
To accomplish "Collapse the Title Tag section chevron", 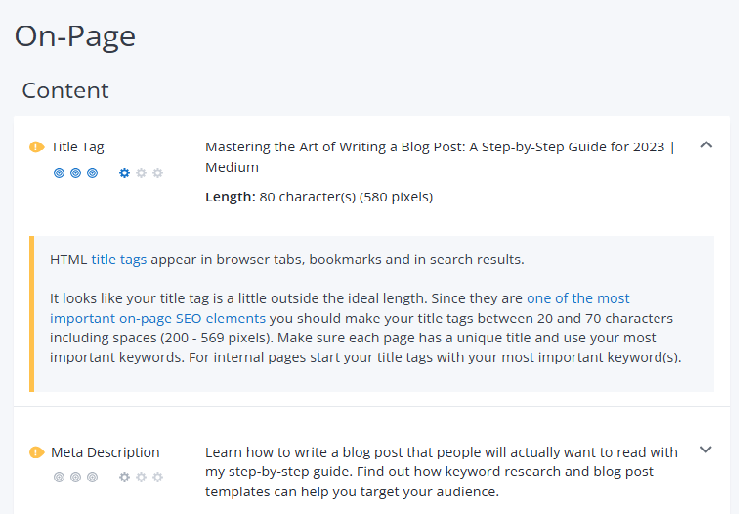I will [x=706, y=145].
